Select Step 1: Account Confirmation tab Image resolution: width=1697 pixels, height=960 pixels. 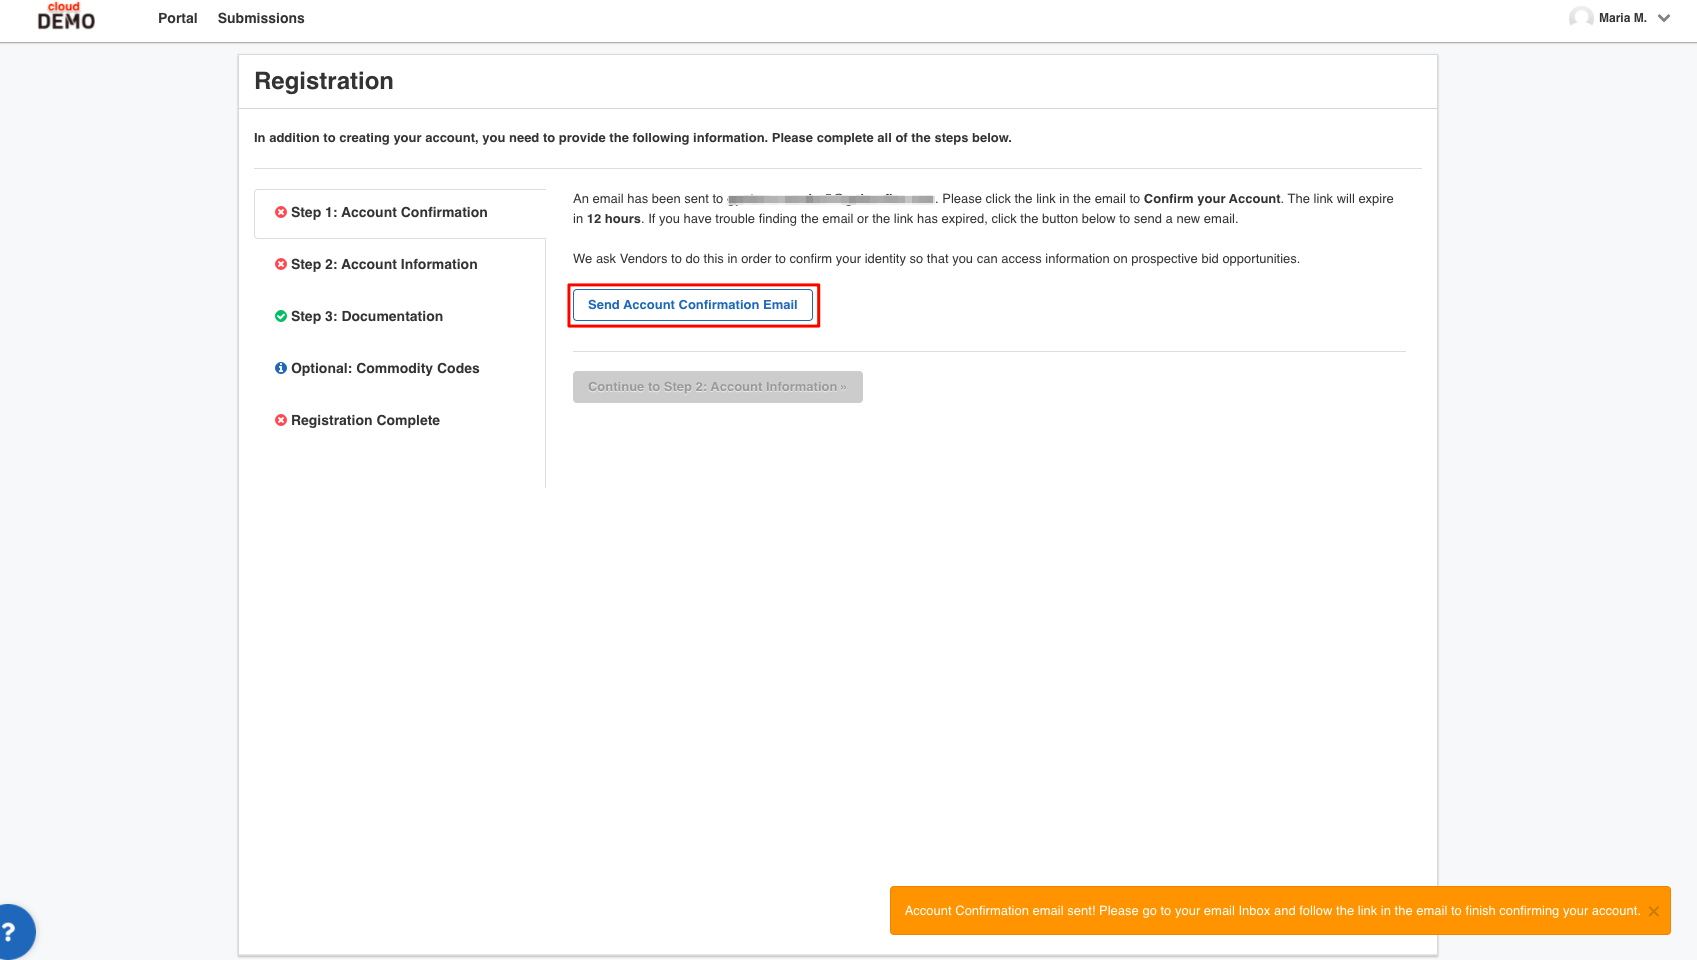(400, 213)
